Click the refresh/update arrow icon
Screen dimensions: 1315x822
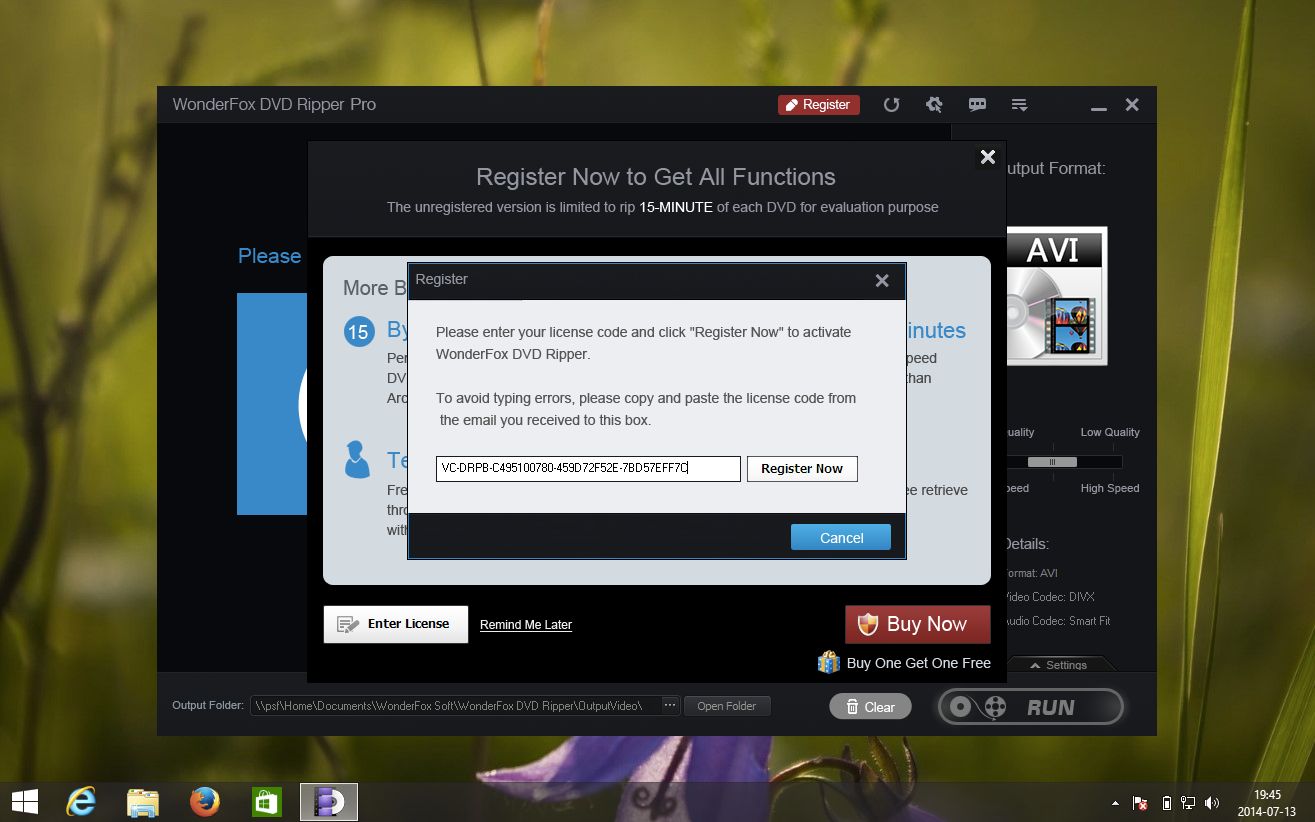(x=891, y=104)
